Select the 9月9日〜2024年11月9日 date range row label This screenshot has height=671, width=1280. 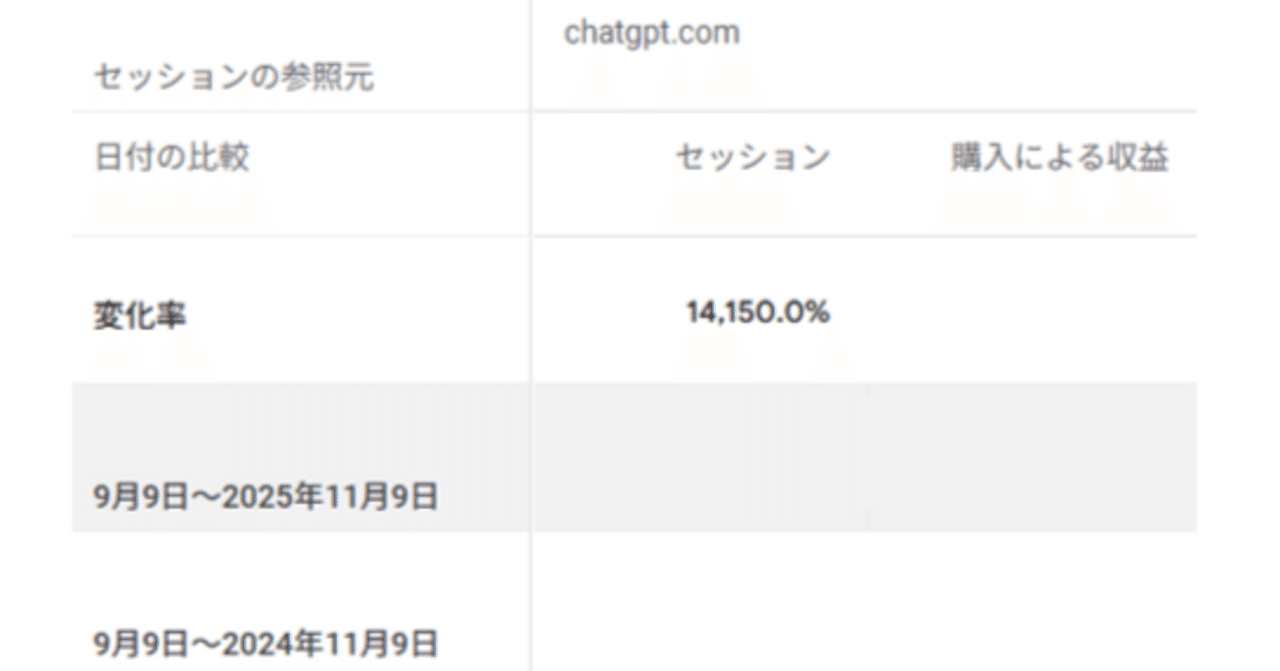click(266, 642)
